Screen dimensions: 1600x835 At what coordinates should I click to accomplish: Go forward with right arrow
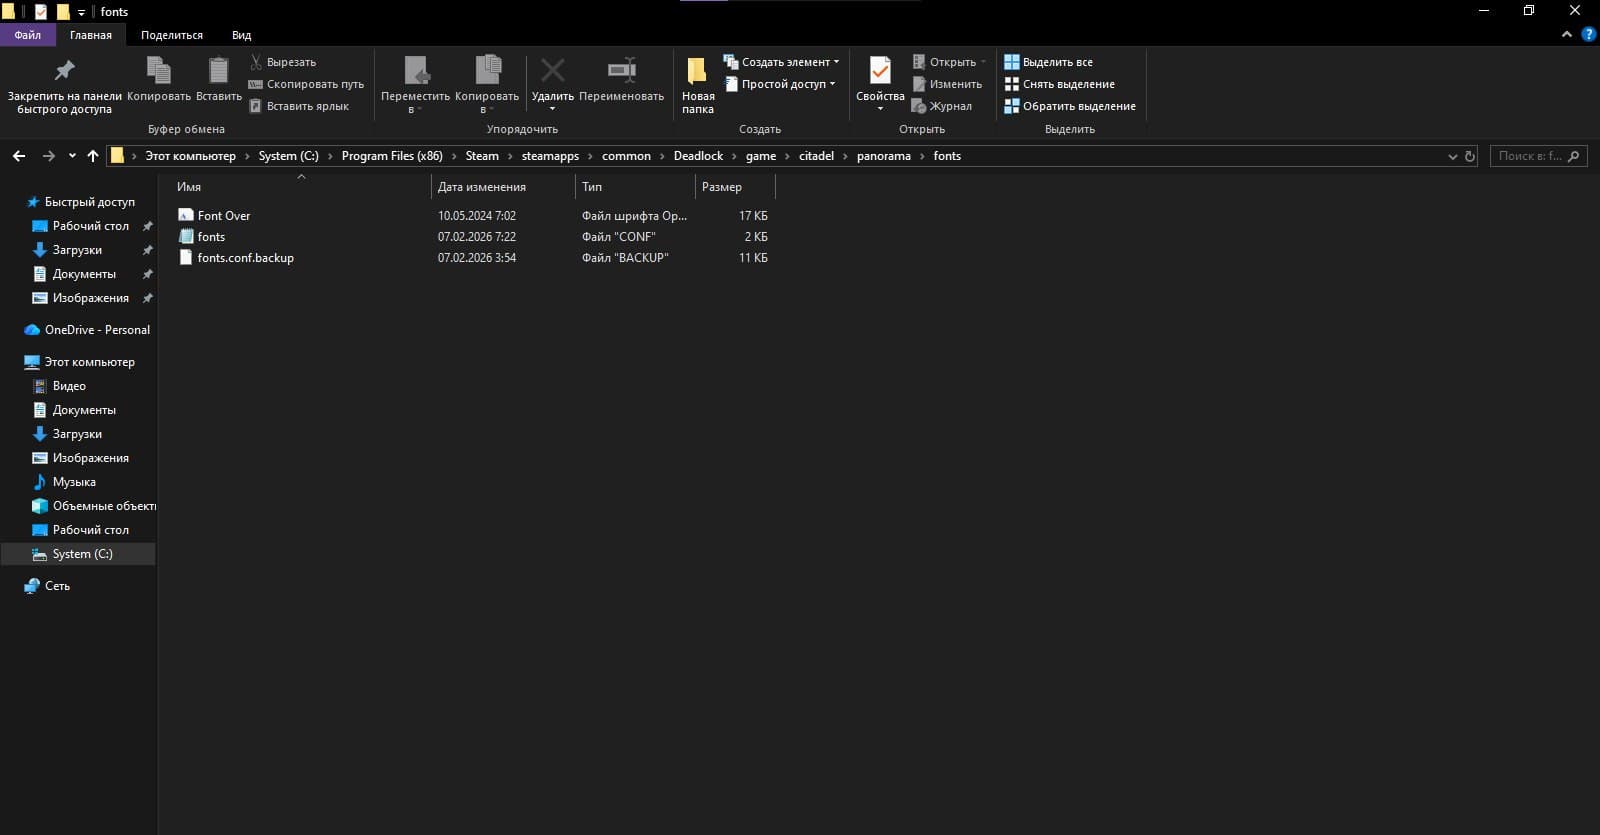48,156
